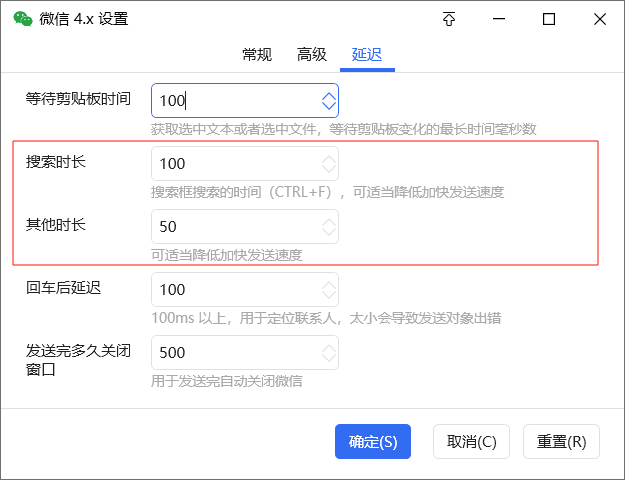Screen dimensions: 625x480
Task: Click the WeChat logo icon in title bar
Action: pos(23,19)
